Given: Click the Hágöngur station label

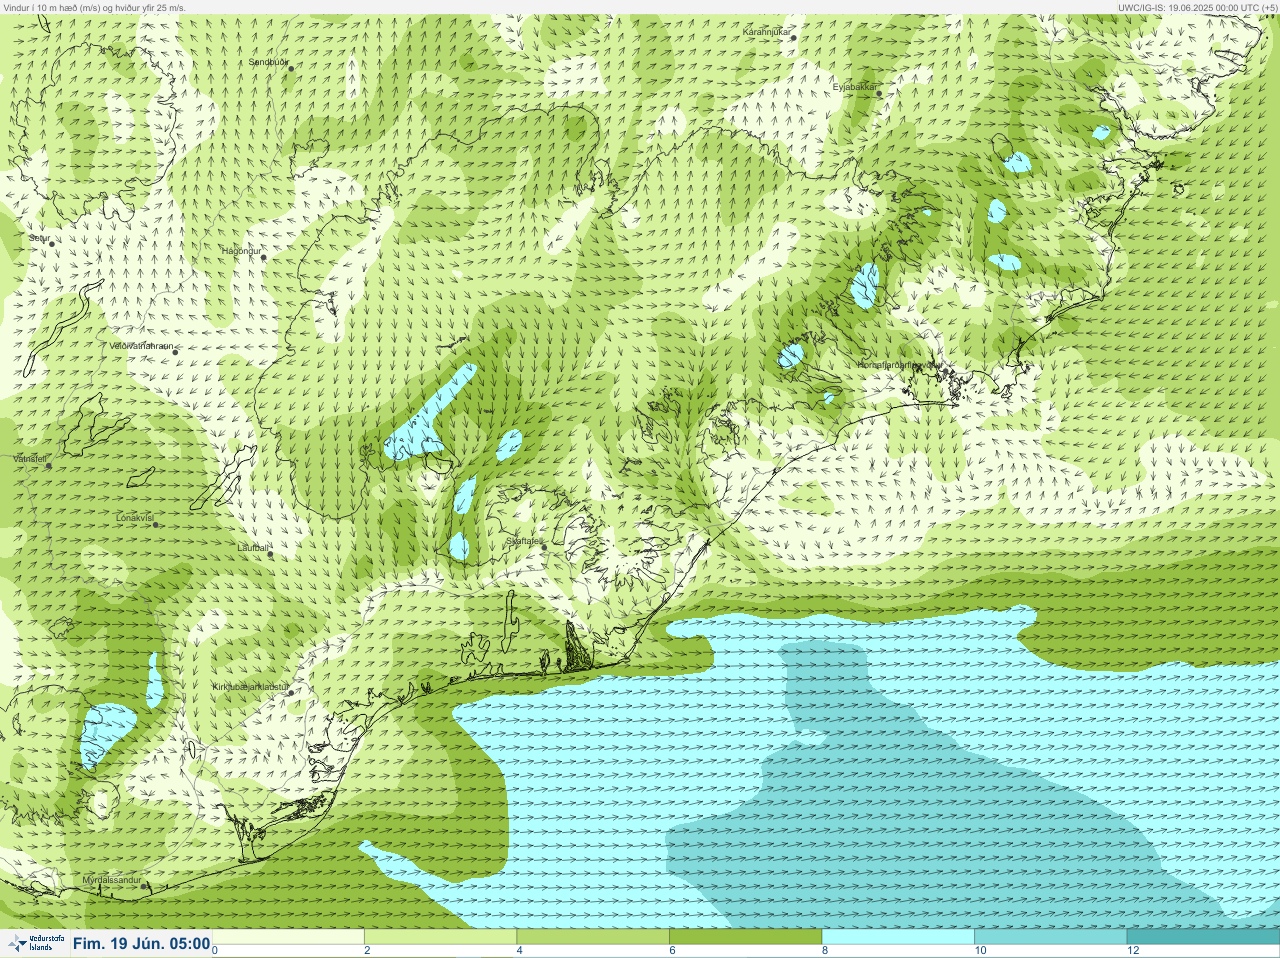Looking at the screenshot, I should tap(241, 251).
